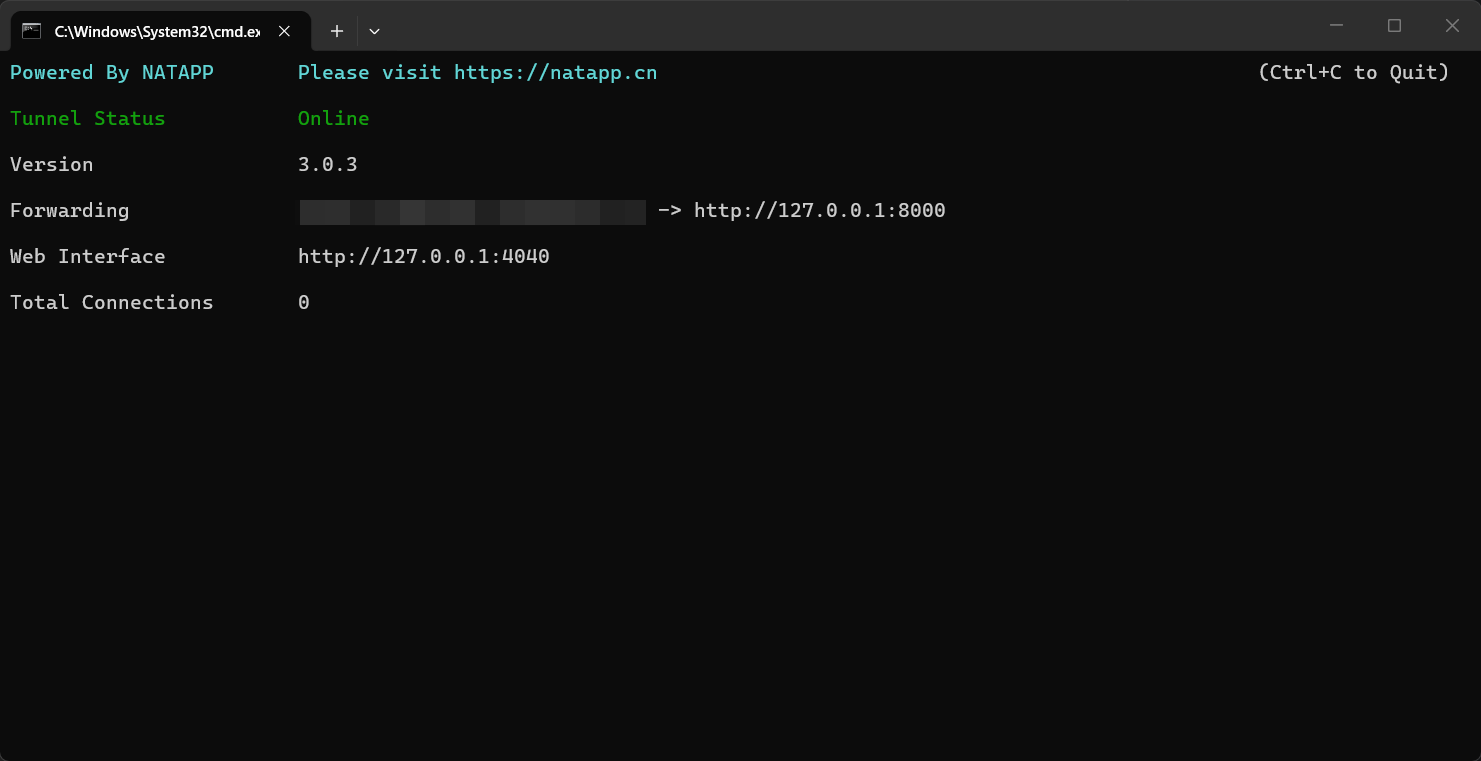Click the (Ctrl+C to Quit) hint

1354,73
